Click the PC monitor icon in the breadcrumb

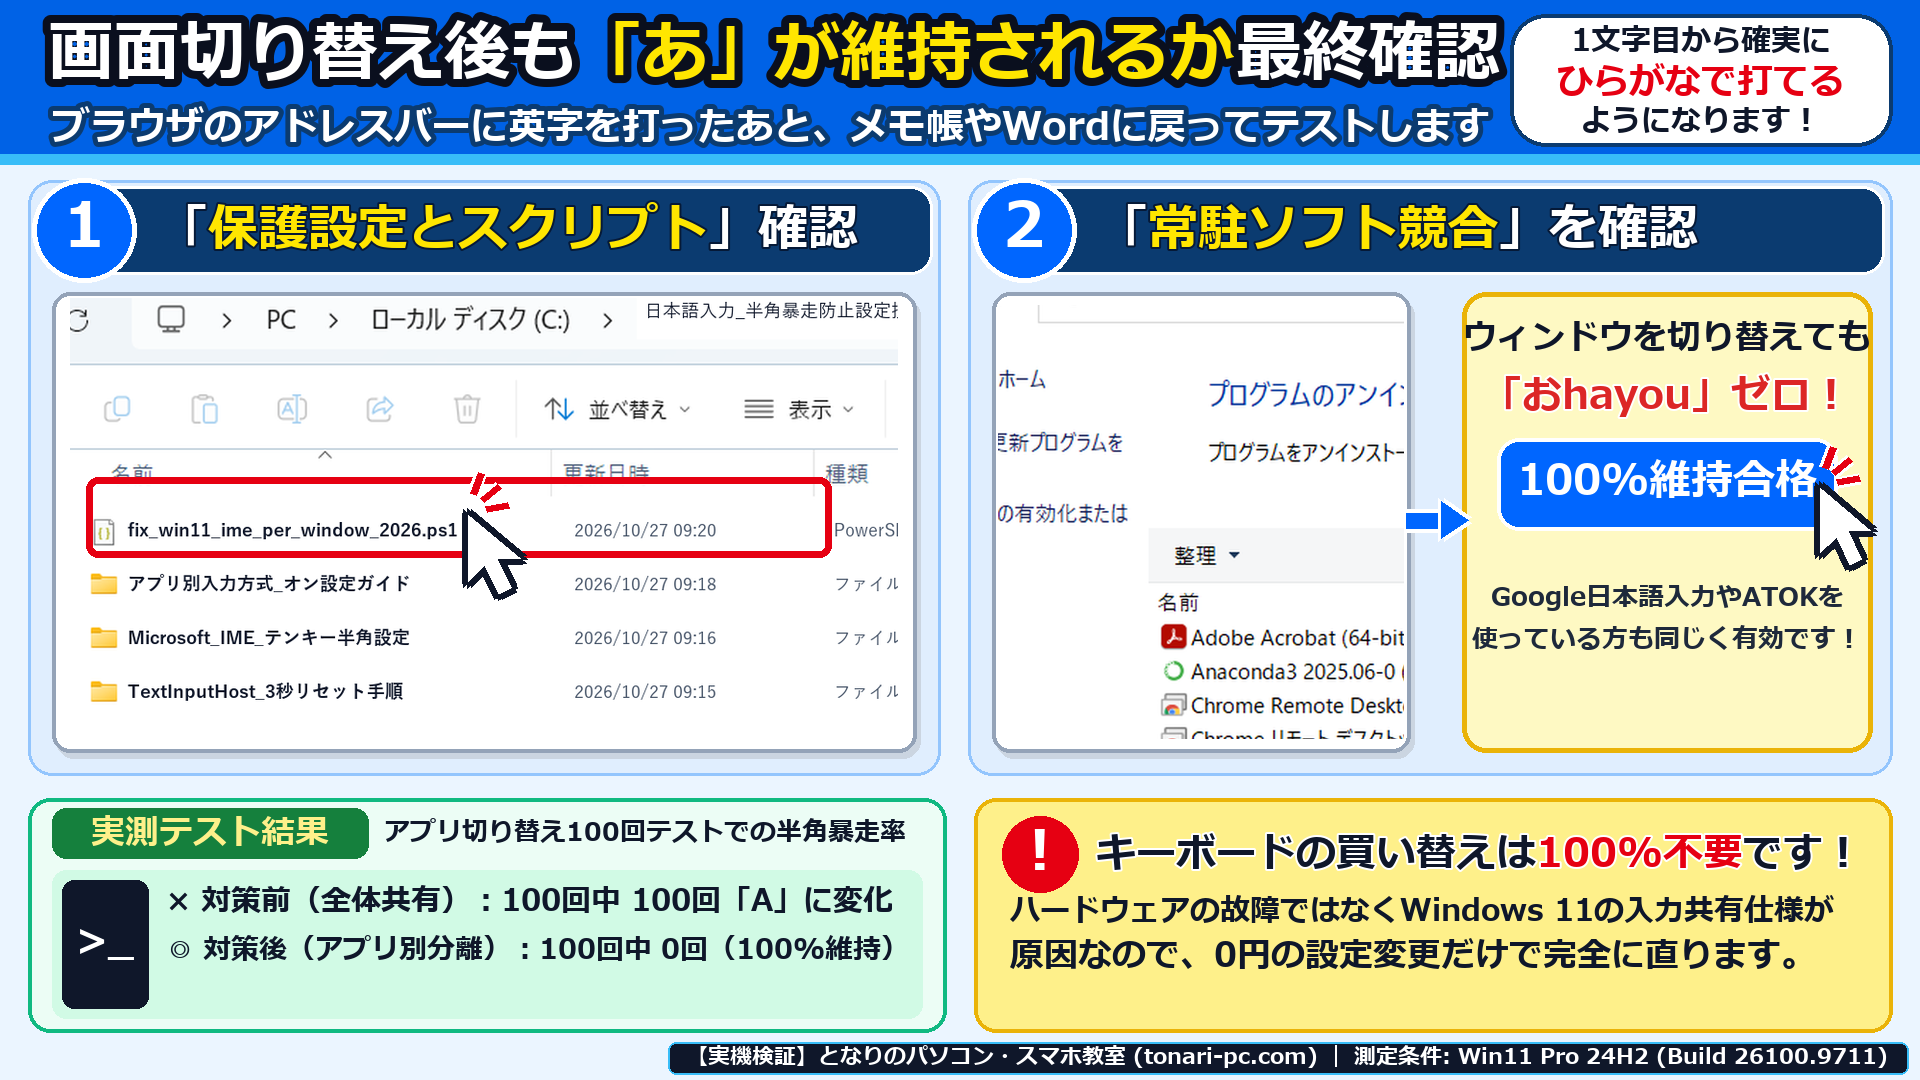pos(171,319)
